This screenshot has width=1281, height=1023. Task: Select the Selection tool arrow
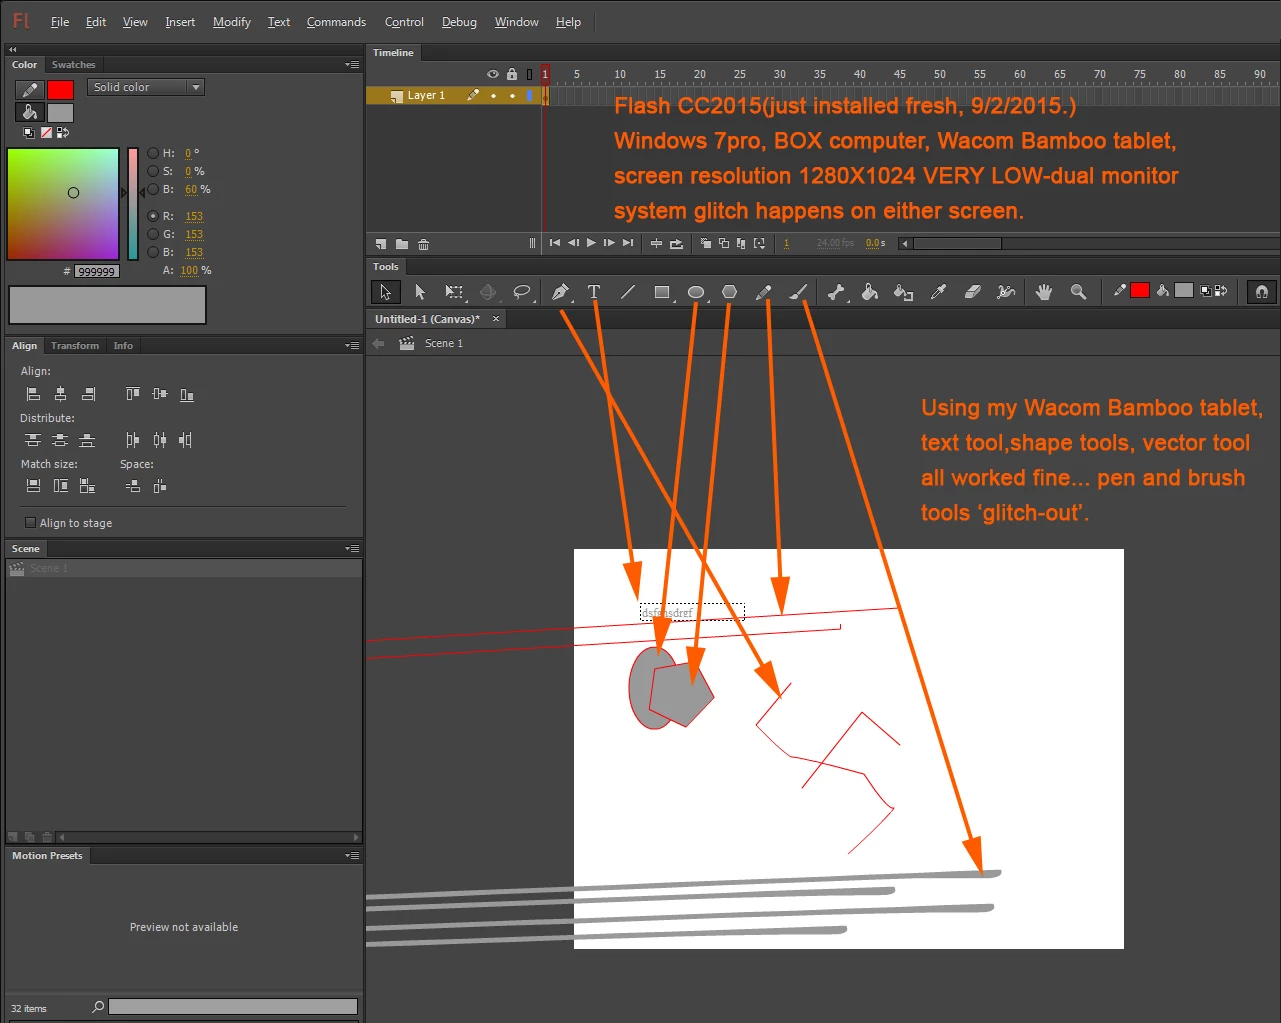(385, 292)
